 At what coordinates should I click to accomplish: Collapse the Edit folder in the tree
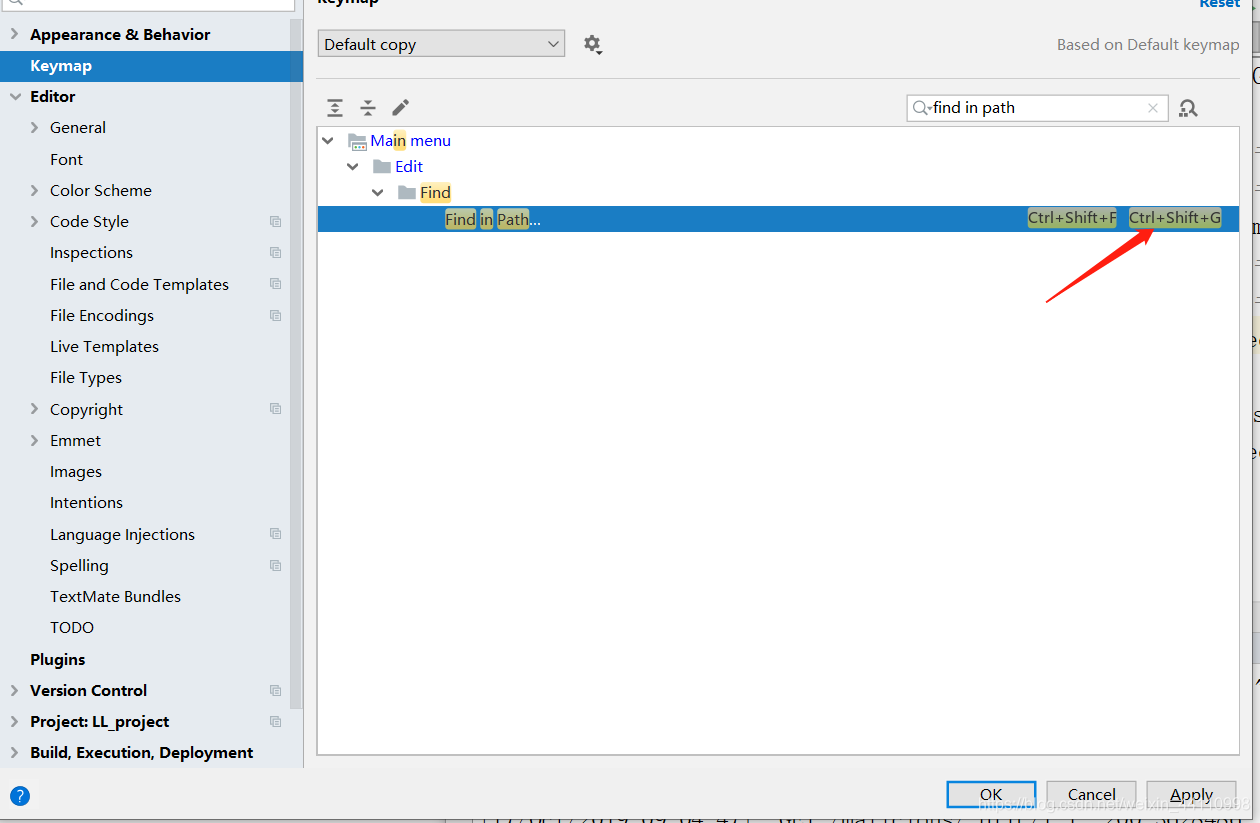[x=352, y=166]
